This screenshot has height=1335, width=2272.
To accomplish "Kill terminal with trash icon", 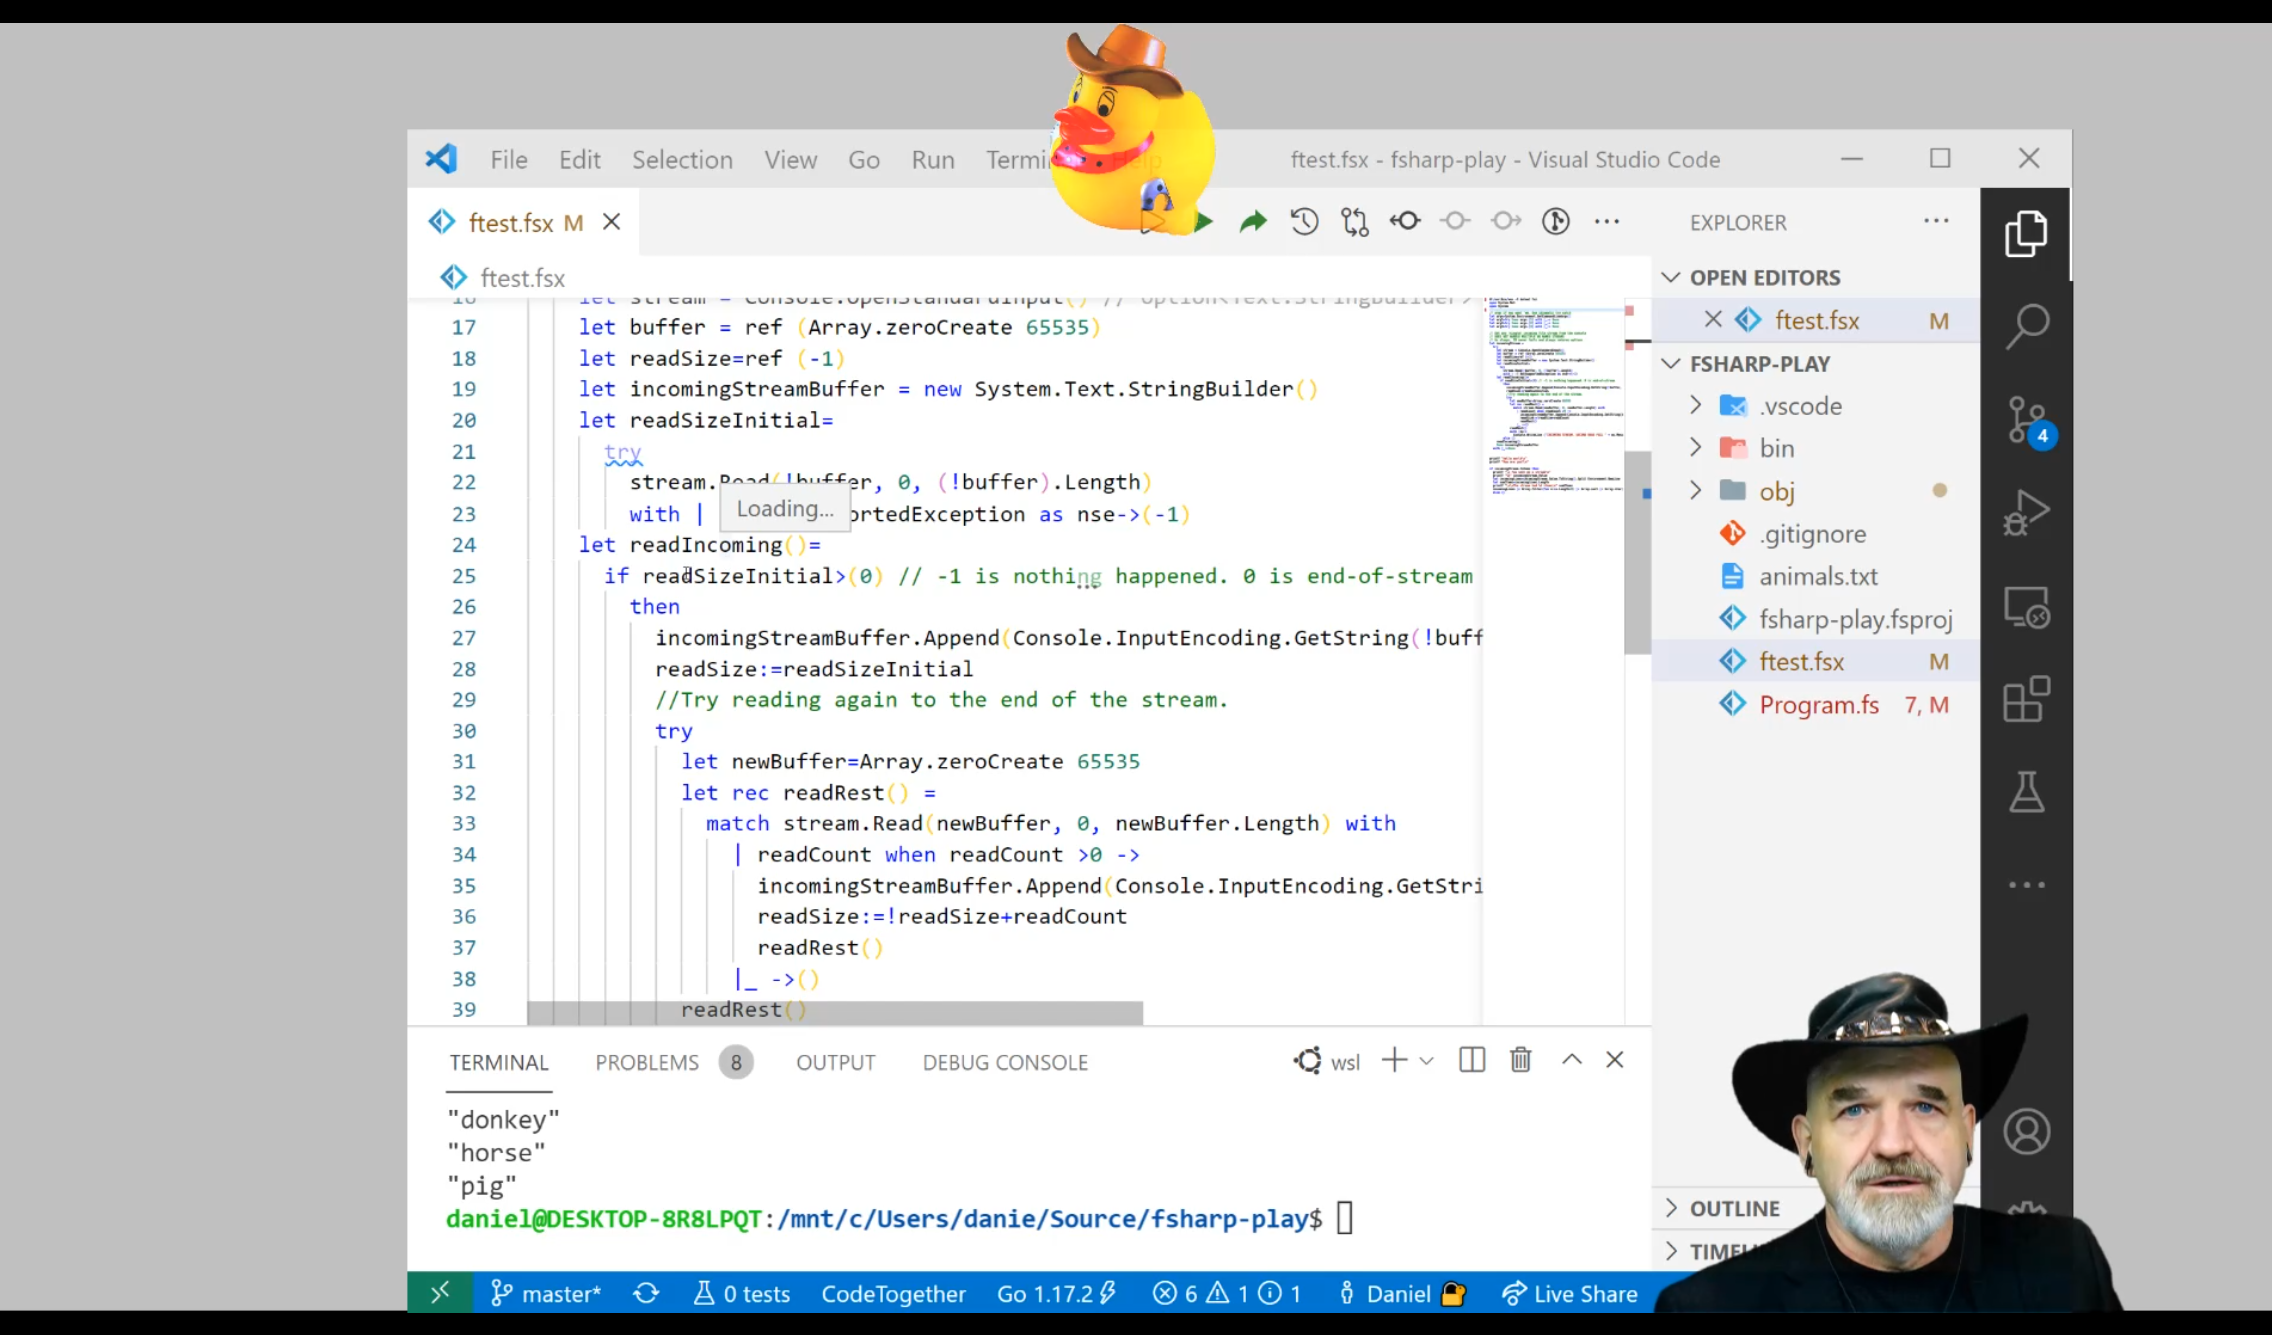I will click(x=1520, y=1060).
